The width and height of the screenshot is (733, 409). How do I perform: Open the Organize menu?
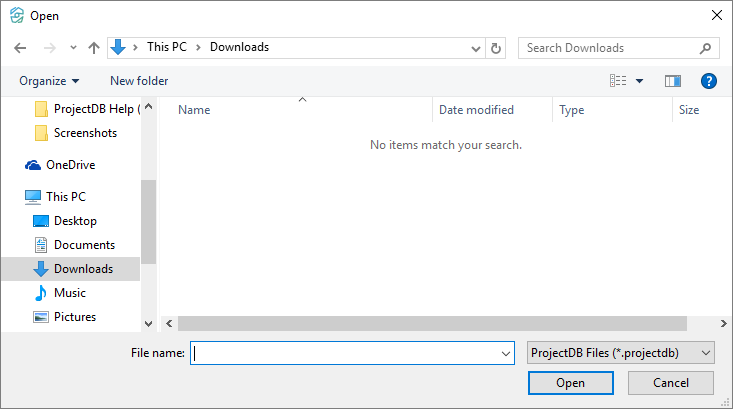click(49, 81)
